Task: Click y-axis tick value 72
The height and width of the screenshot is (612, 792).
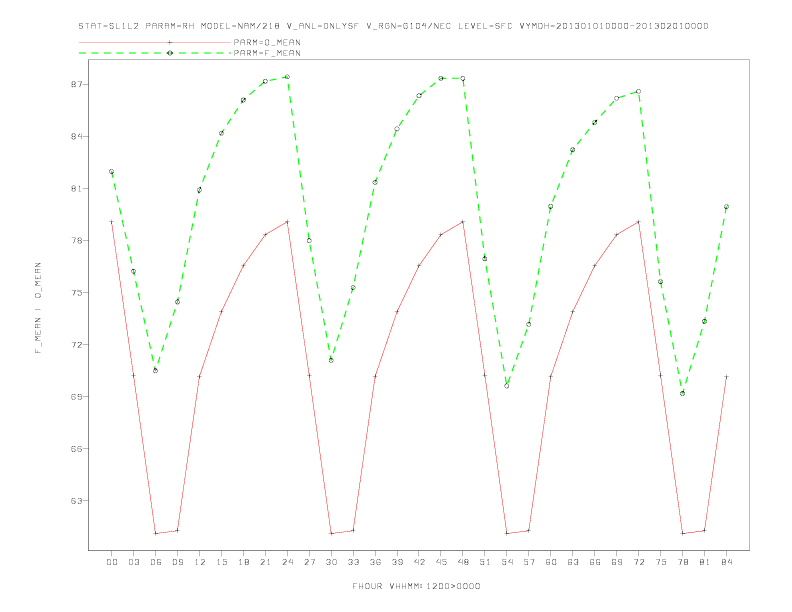Action: click(76, 344)
